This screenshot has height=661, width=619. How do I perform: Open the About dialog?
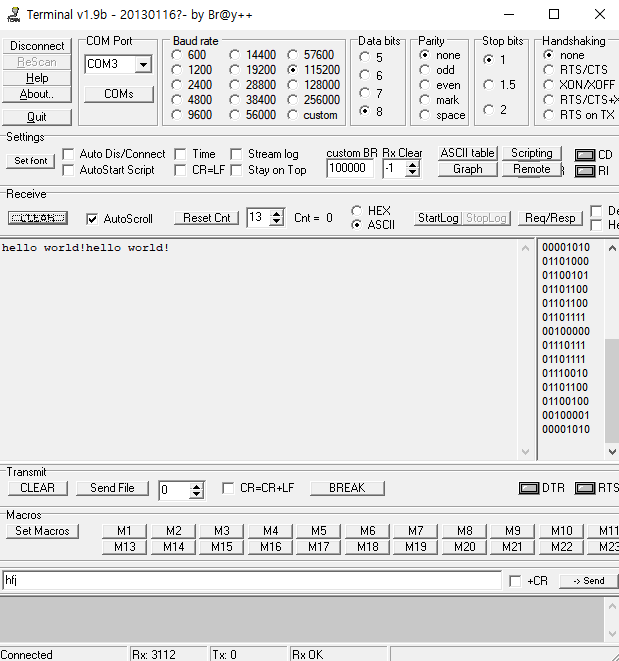click(37, 94)
